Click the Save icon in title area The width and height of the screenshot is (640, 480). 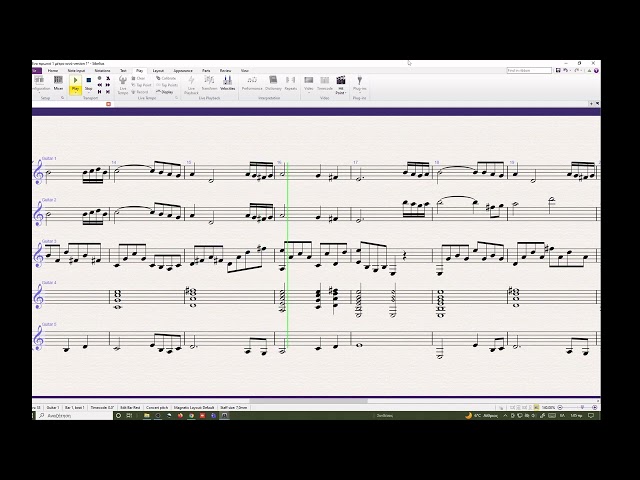(558, 71)
